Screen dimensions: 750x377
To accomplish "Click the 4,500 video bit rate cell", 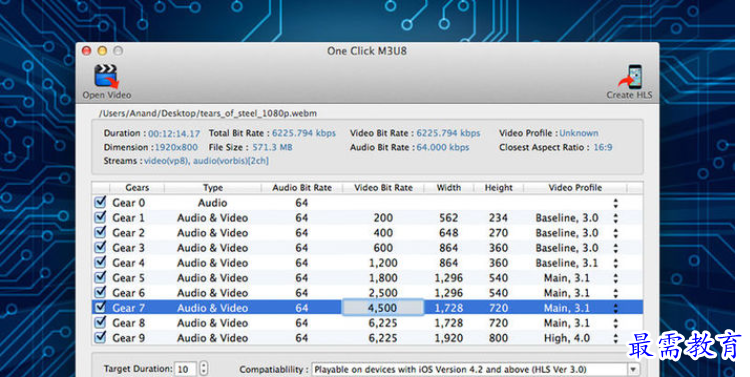I will 383,308.
